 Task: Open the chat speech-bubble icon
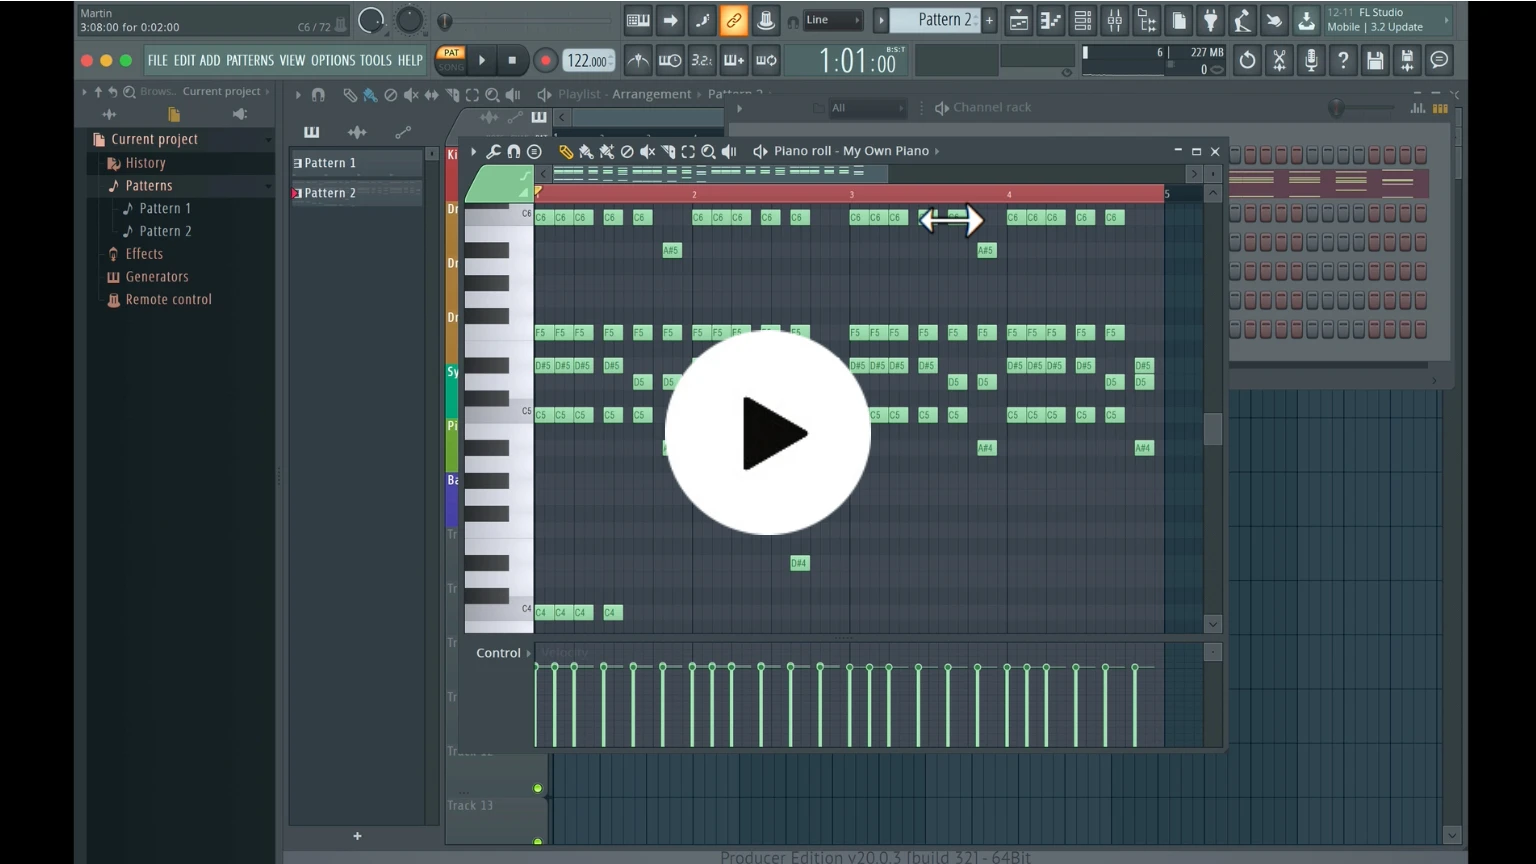(1439, 61)
